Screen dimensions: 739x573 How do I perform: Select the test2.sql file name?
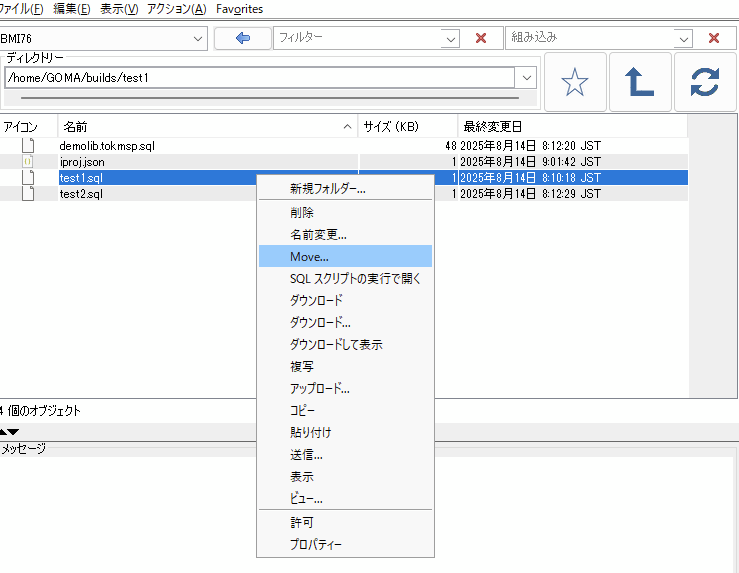81,194
